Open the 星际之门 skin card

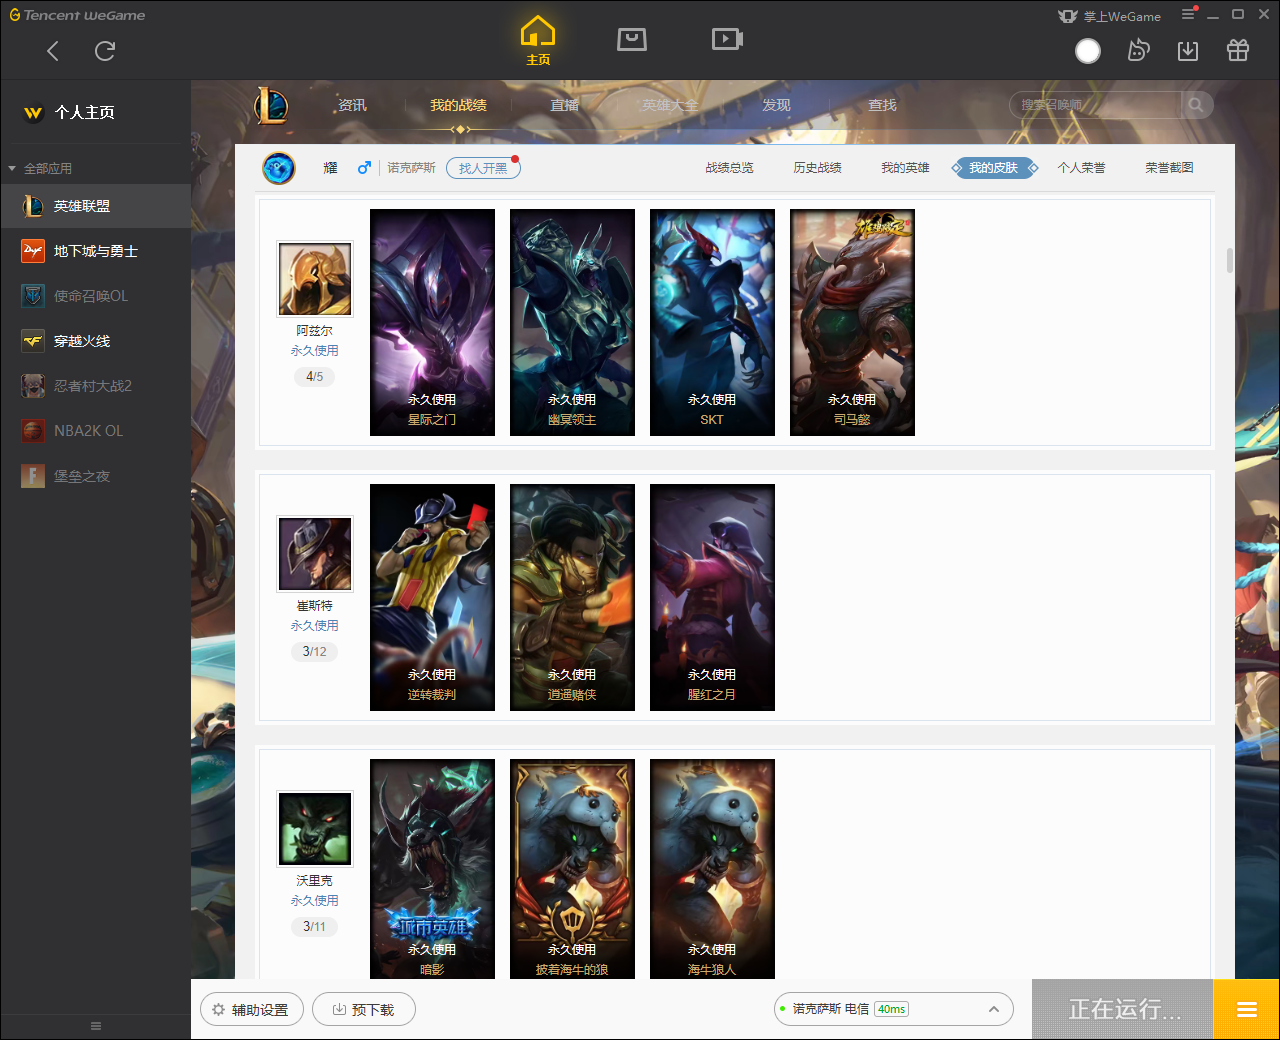[x=432, y=322]
